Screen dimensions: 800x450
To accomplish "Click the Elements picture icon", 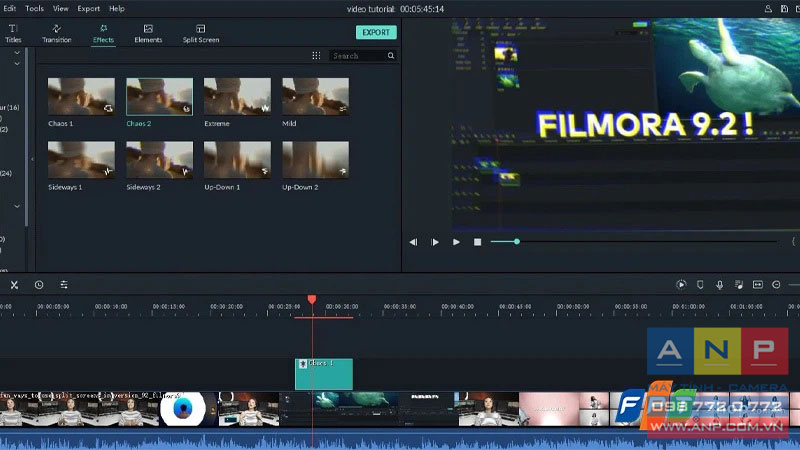I will [x=148, y=29].
